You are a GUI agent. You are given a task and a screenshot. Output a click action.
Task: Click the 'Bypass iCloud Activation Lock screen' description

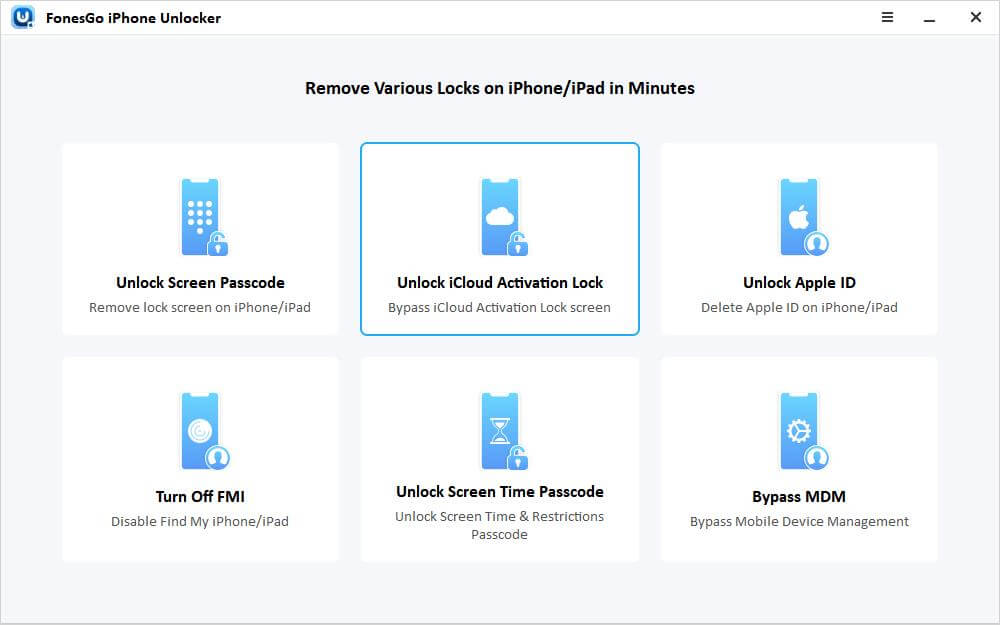(x=500, y=307)
